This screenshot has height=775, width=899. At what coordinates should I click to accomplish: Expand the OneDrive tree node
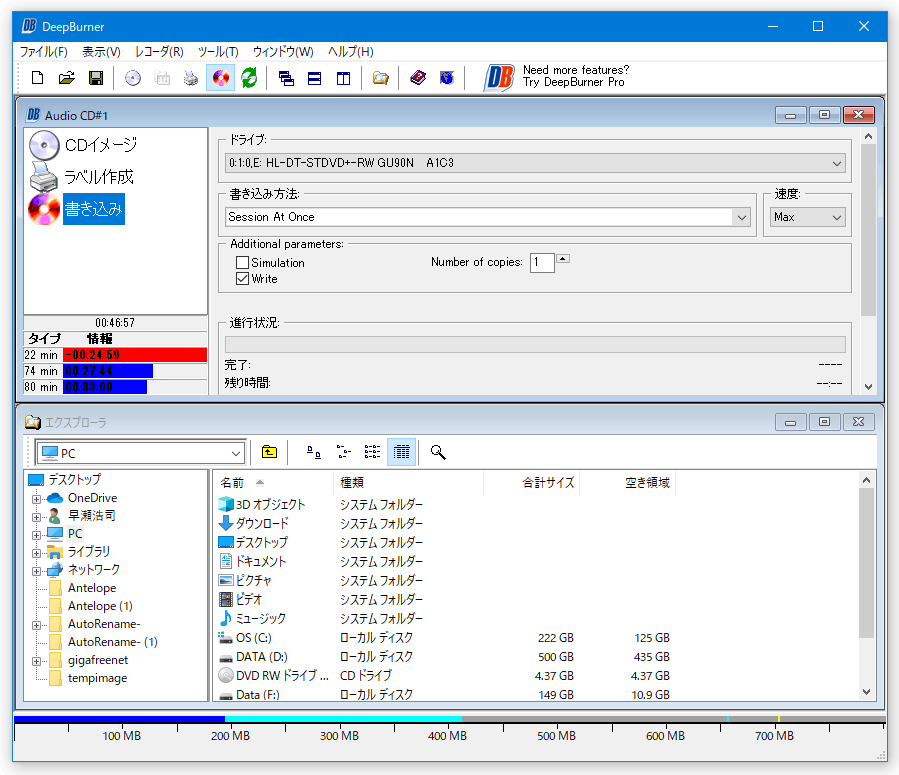(36, 499)
